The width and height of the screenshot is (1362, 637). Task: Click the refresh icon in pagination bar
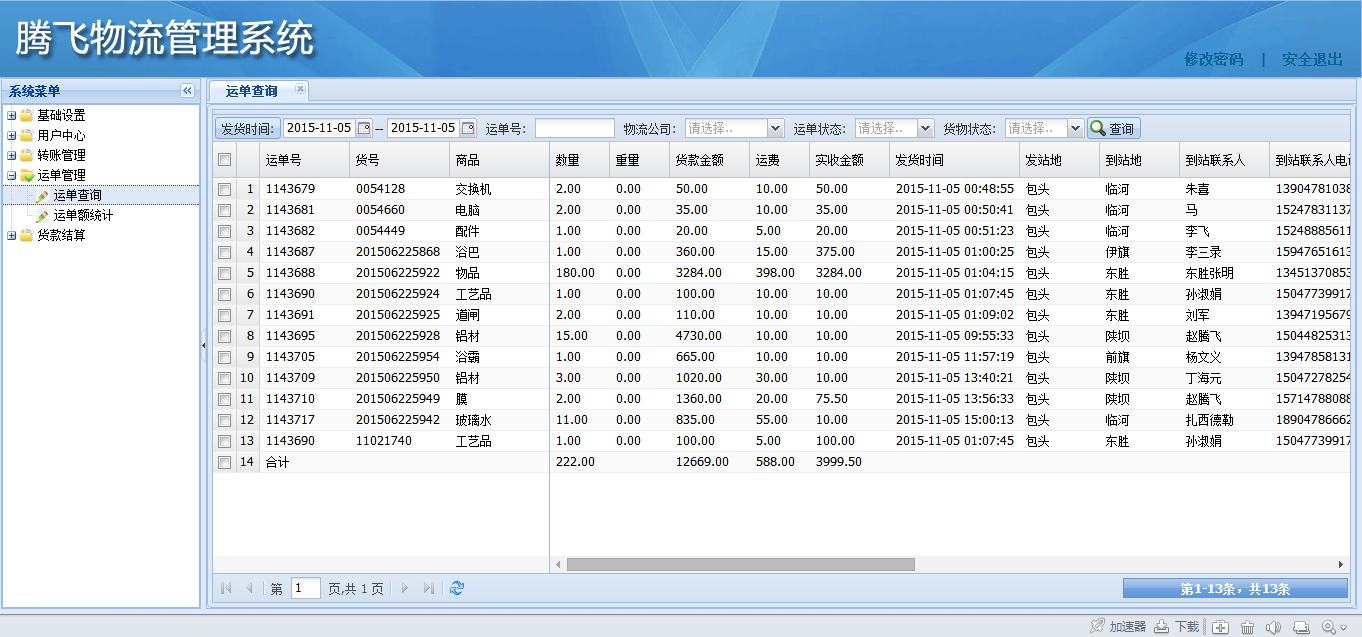457,589
